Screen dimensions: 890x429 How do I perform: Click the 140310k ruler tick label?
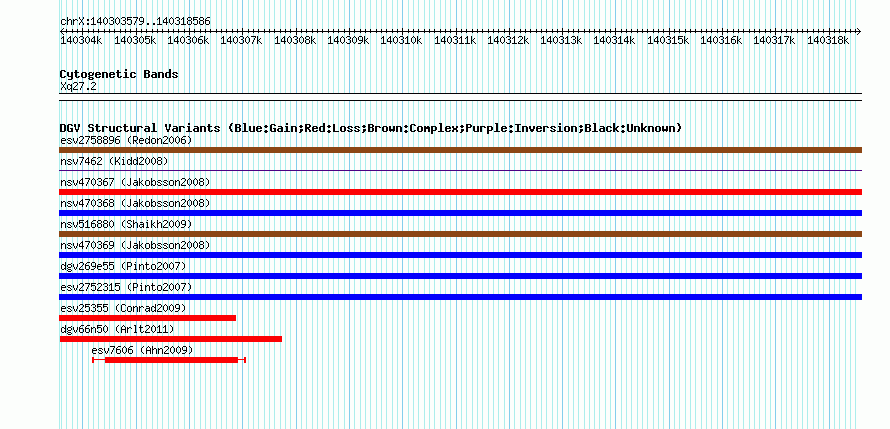(401, 40)
